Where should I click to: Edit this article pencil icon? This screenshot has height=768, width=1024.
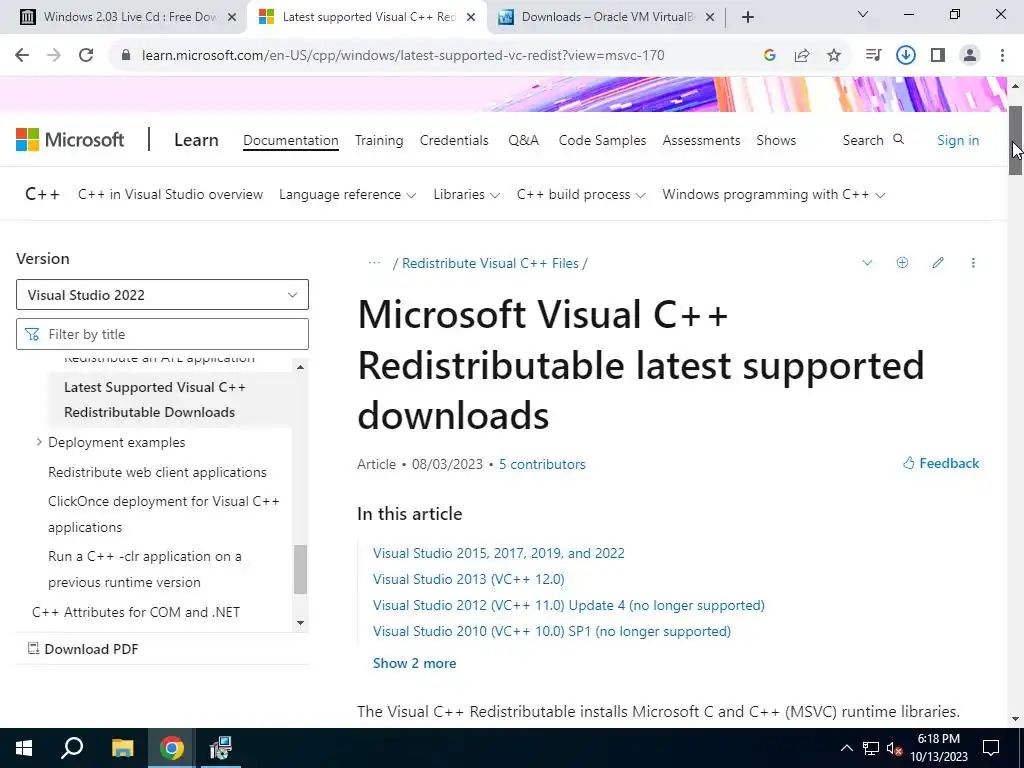(938, 263)
